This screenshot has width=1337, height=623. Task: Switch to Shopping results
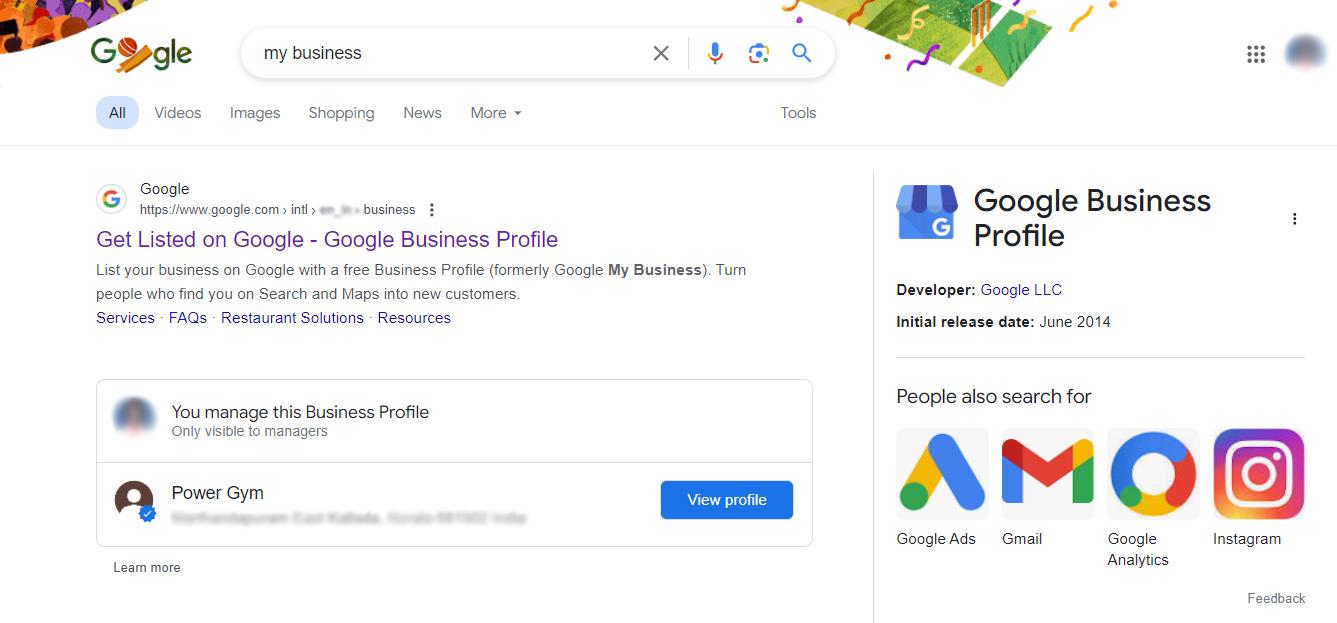coord(341,113)
